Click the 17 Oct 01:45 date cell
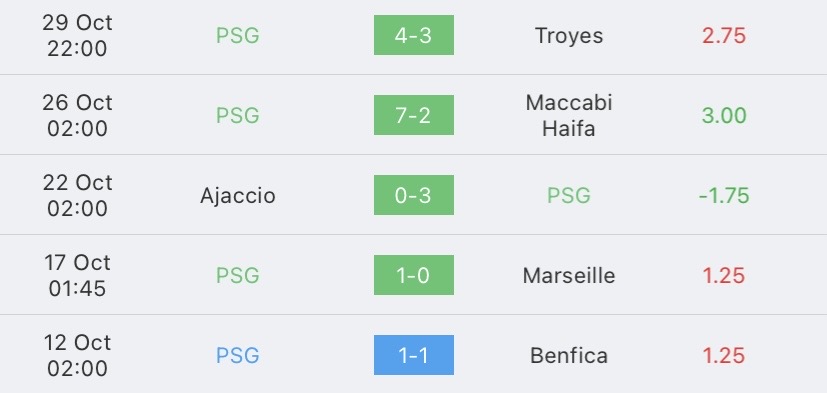Screen dimensions: 827x393 tap(78, 275)
